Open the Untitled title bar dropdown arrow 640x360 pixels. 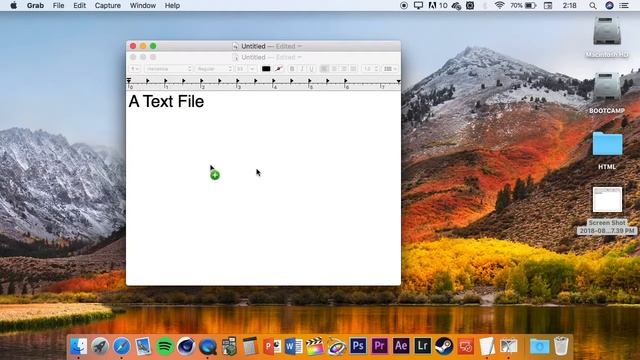point(300,46)
